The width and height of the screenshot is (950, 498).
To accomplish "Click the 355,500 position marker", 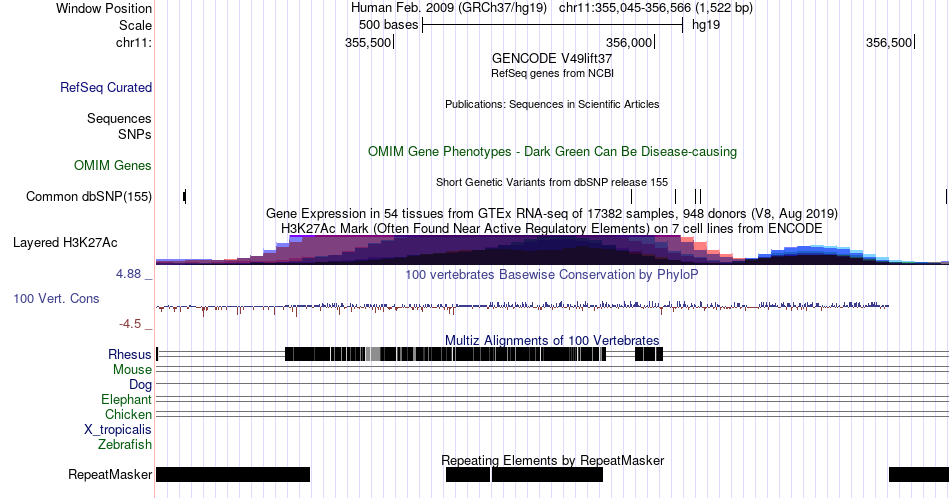I will click(x=368, y=42).
